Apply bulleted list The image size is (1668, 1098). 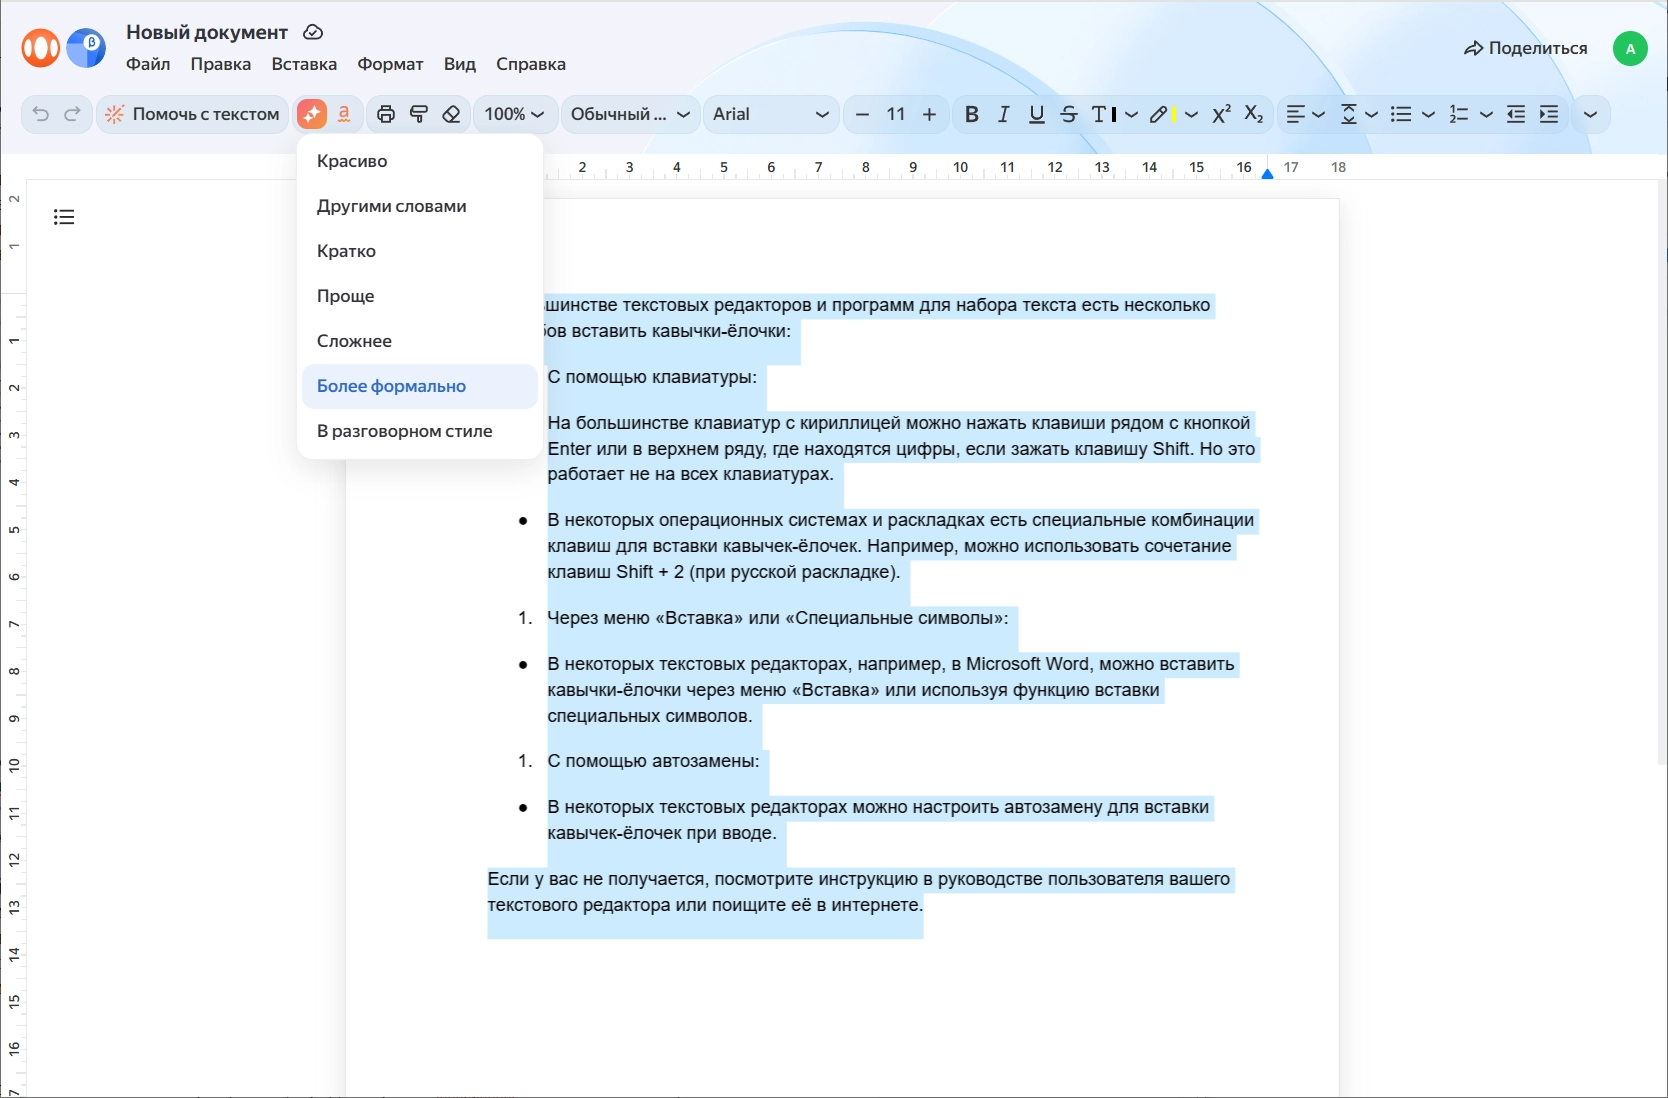(x=1401, y=114)
